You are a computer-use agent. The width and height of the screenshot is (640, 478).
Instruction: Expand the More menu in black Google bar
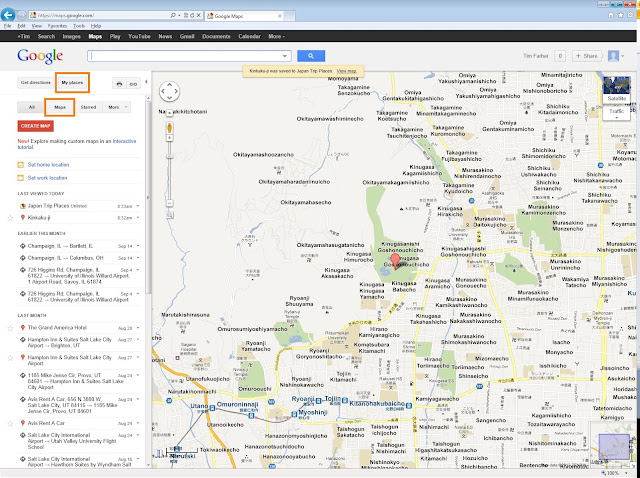click(x=276, y=36)
